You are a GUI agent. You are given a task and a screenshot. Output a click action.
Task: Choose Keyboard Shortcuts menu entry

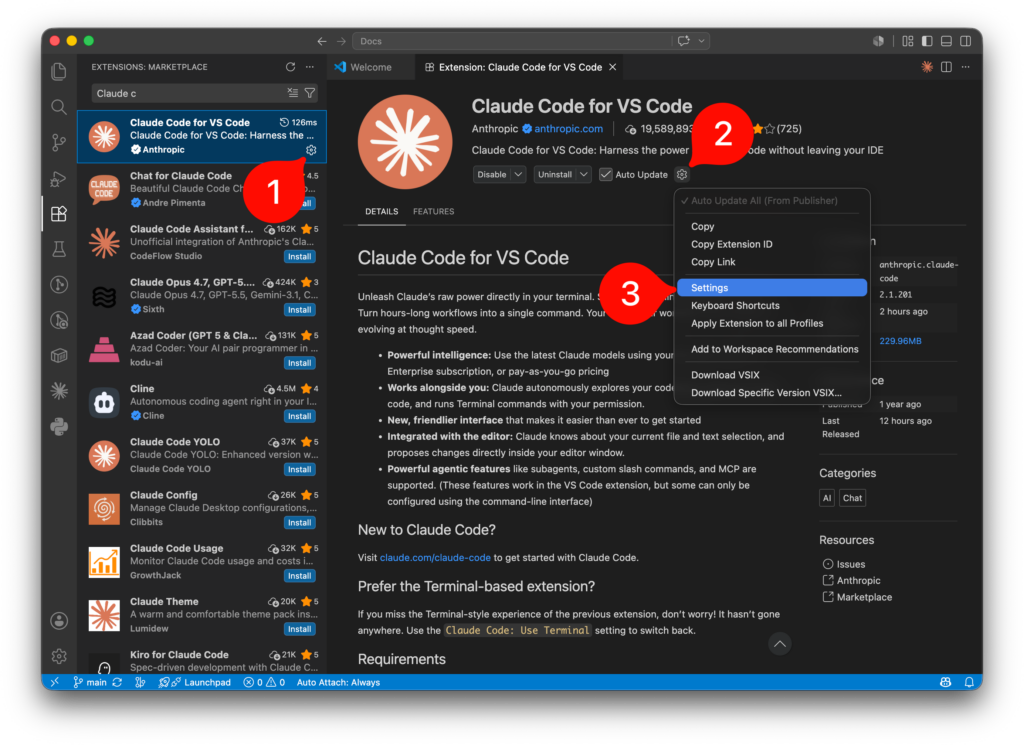[x=772, y=306]
